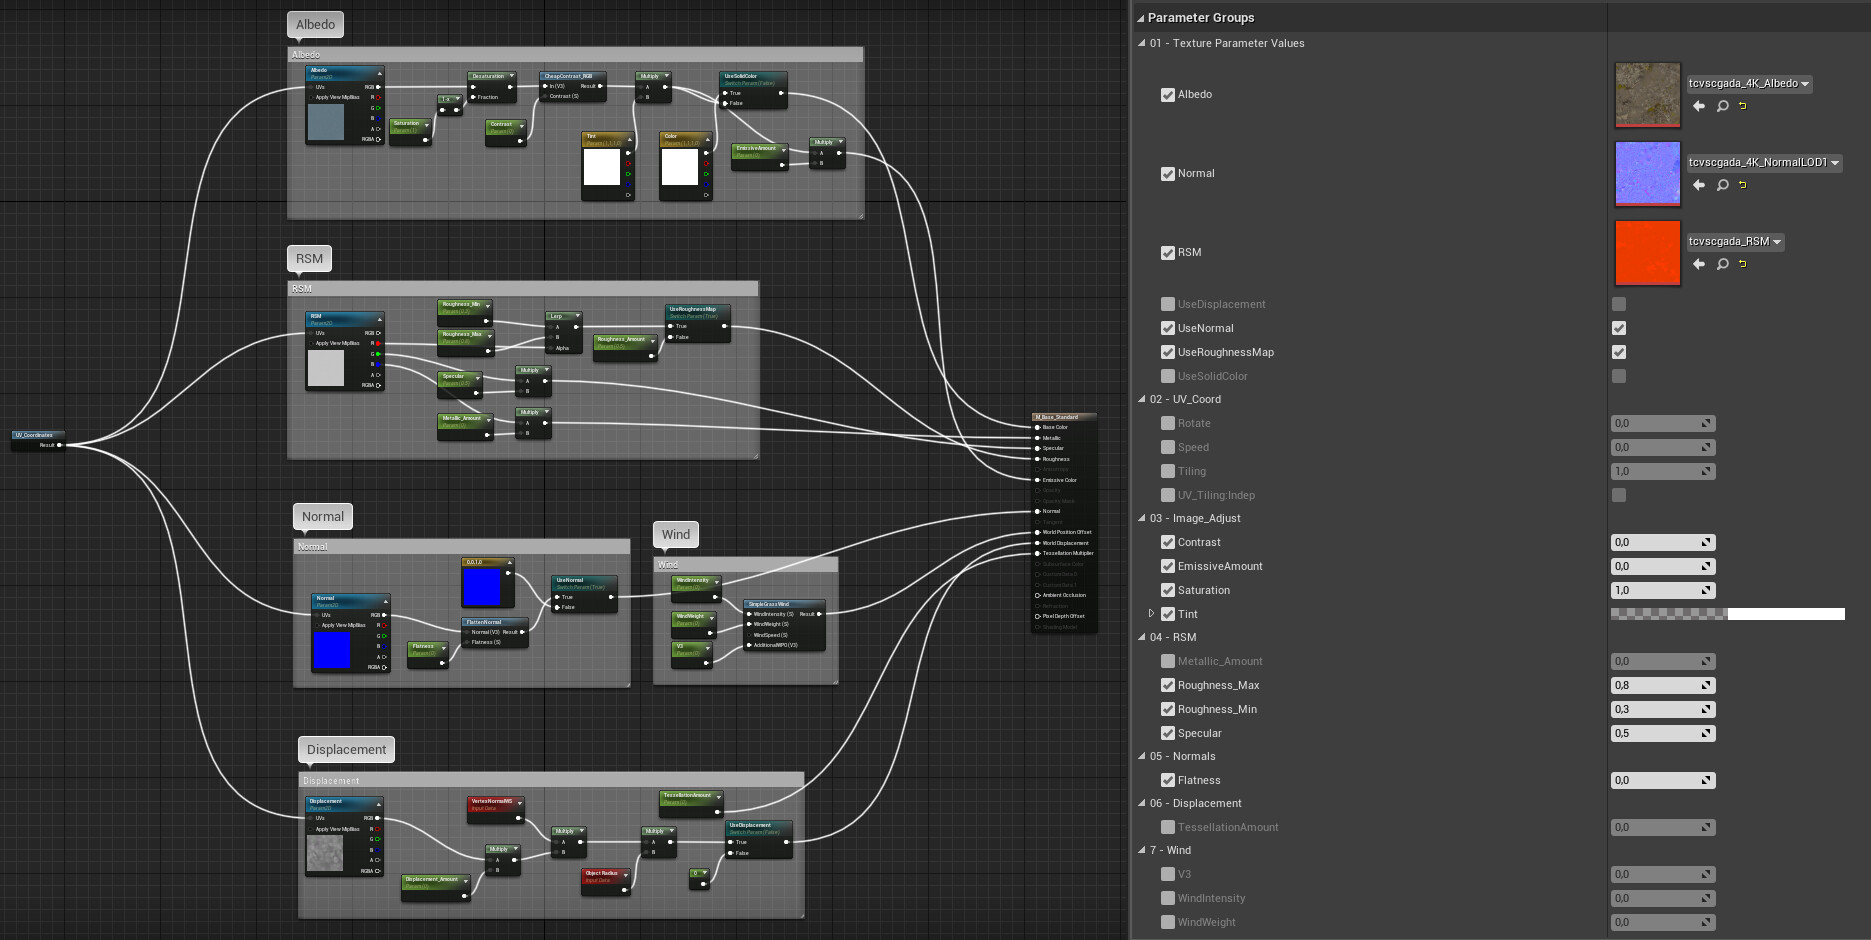Collapse the 05 - Normals group
The height and width of the screenshot is (940, 1871).
pyautogui.click(x=1142, y=756)
